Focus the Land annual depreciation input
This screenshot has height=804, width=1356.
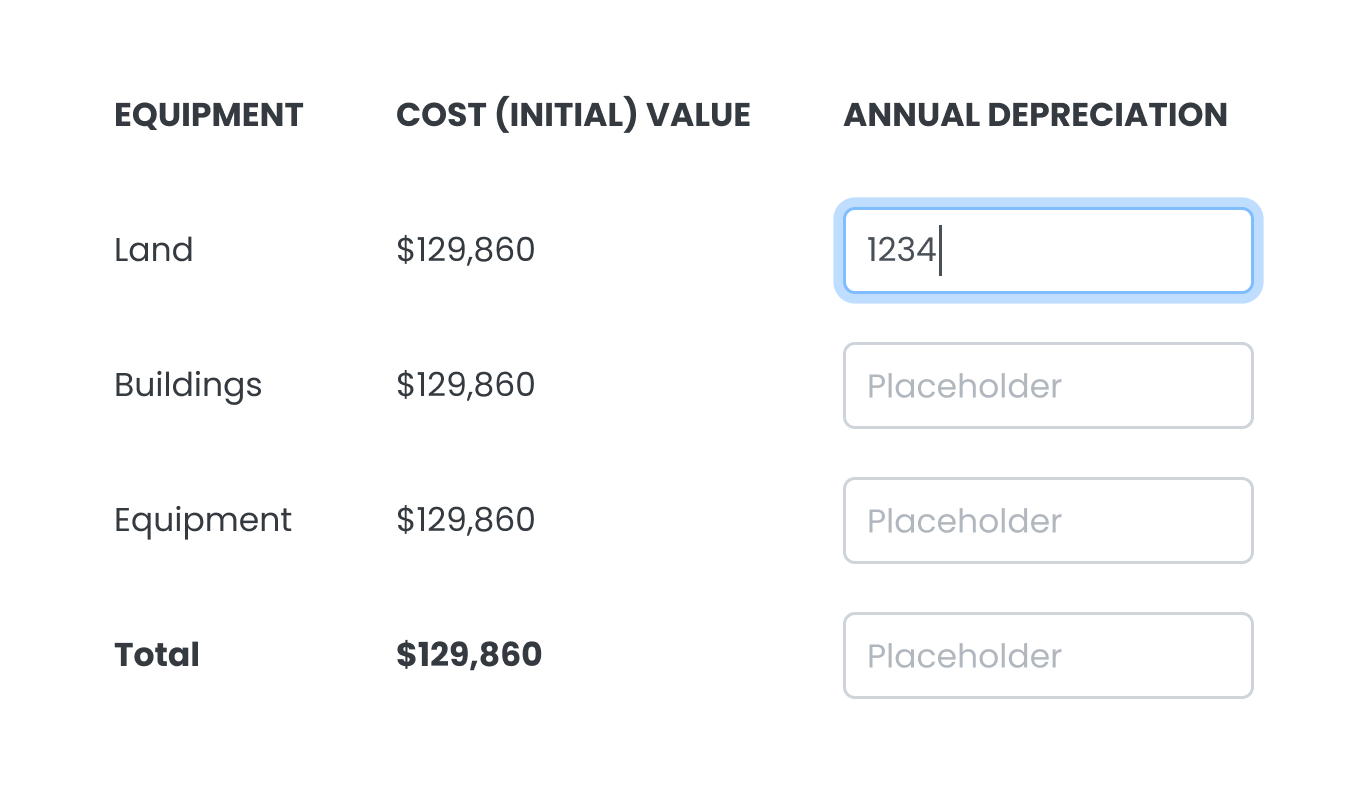[1048, 250]
